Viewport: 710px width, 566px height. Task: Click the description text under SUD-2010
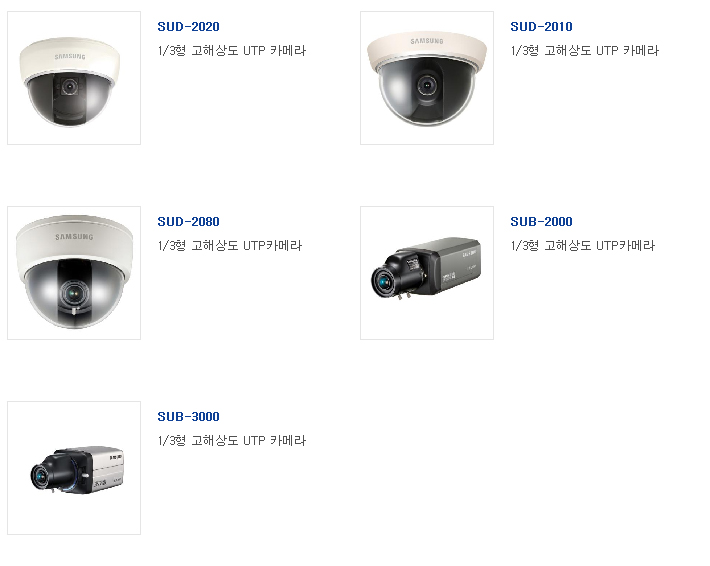click(585, 50)
